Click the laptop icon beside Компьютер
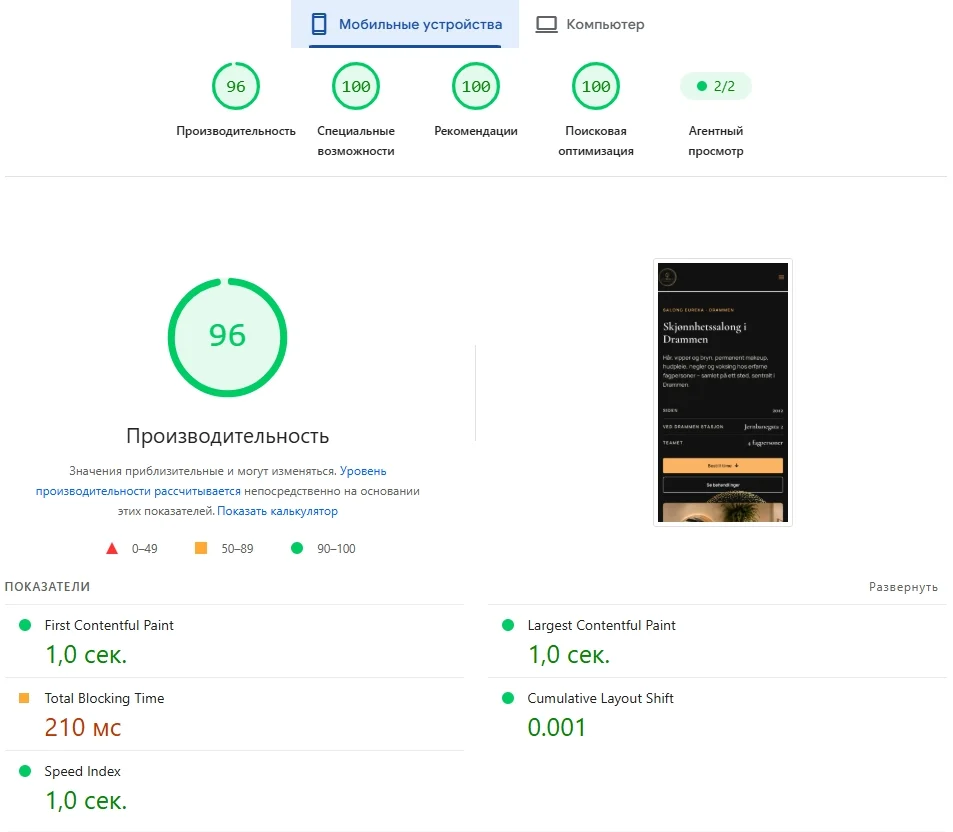This screenshot has height=832, width=953. point(546,24)
